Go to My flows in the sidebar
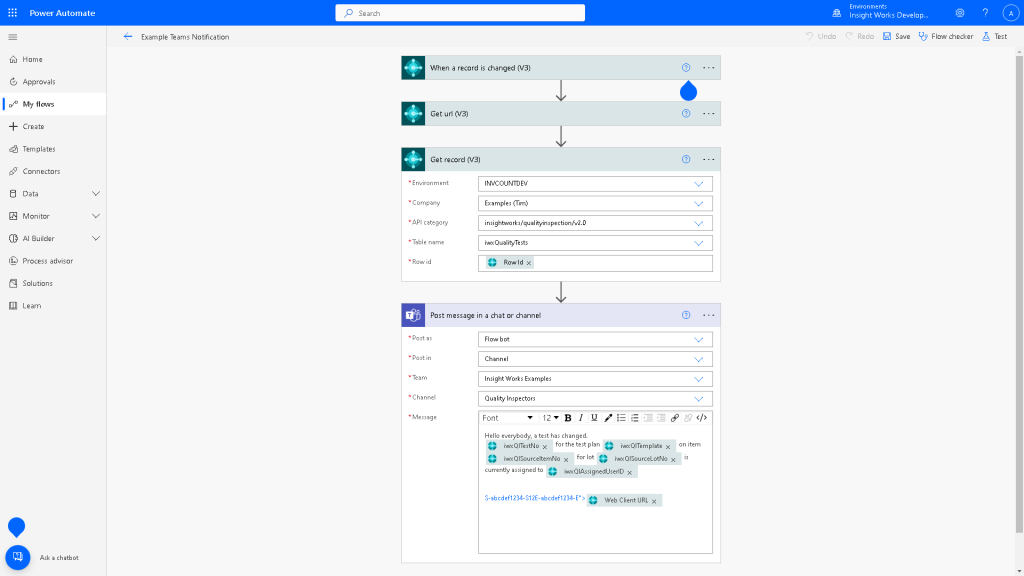This screenshot has height=576, width=1024. tap(39, 104)
